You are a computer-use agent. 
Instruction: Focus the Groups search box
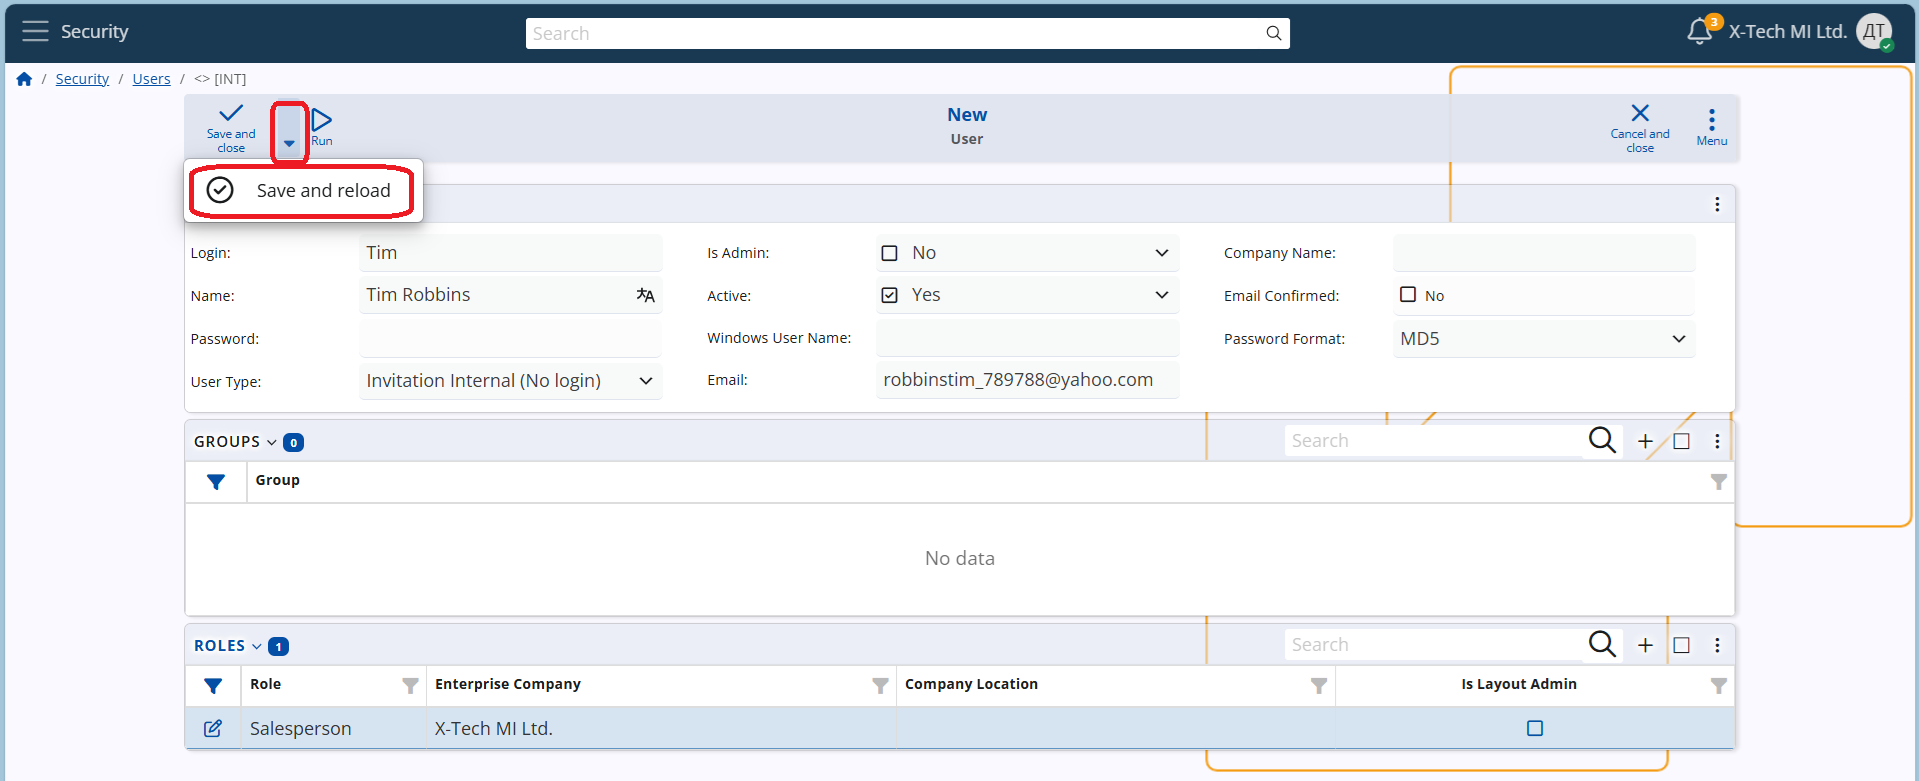pyautogui.click(x=1433, y=441)
